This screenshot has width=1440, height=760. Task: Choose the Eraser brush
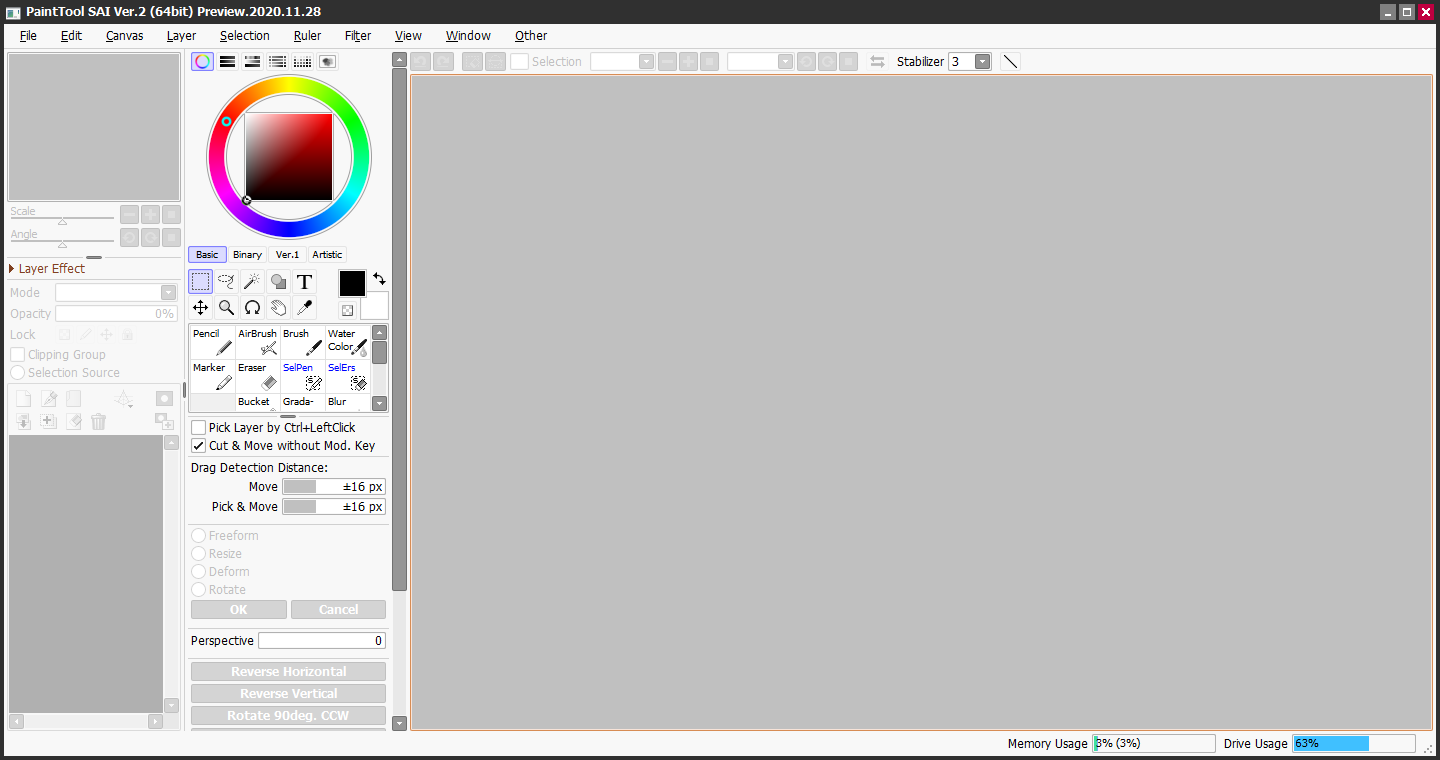point(258,376)
